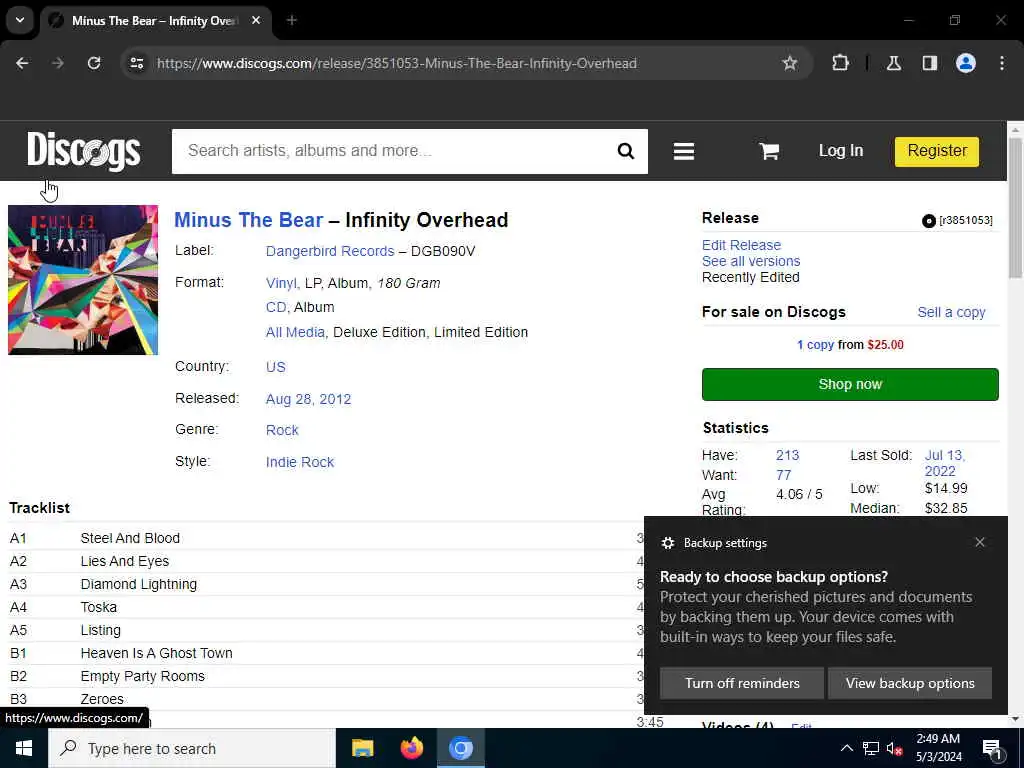This screenshot has width=1024, height=768.
Task: Open the Dangerbird Records label link
Action: point(330,251)
